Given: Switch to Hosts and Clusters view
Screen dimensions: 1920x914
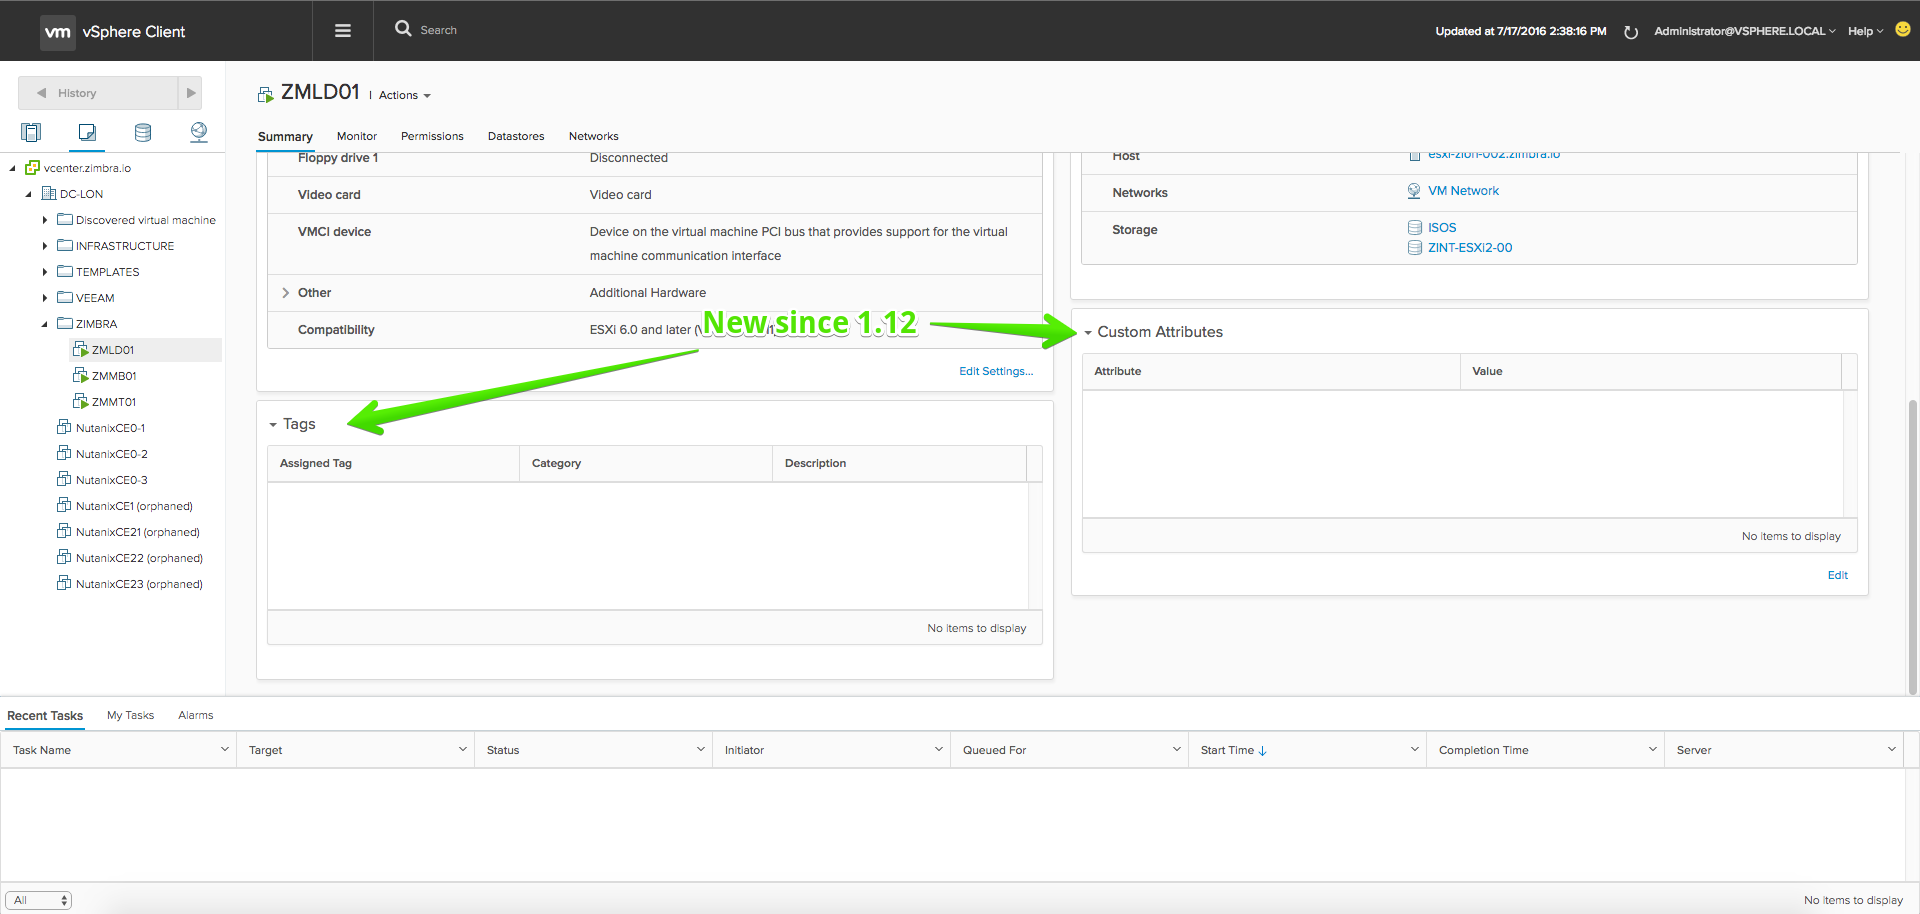Looking at the screenshot, I should click(x=31, y=132).
